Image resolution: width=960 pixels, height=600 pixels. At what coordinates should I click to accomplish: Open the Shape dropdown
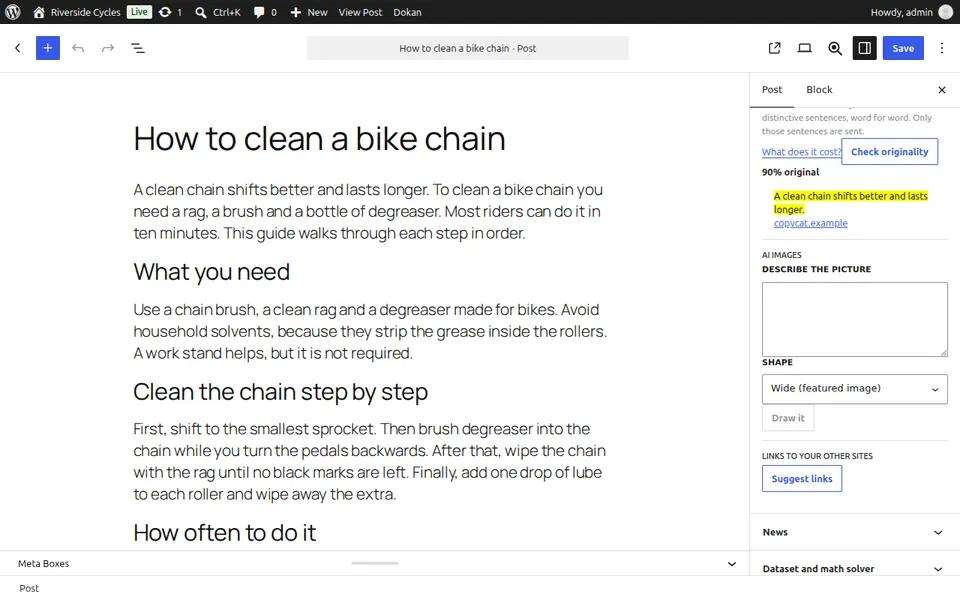pyautogui.click(x=855, y=389)
